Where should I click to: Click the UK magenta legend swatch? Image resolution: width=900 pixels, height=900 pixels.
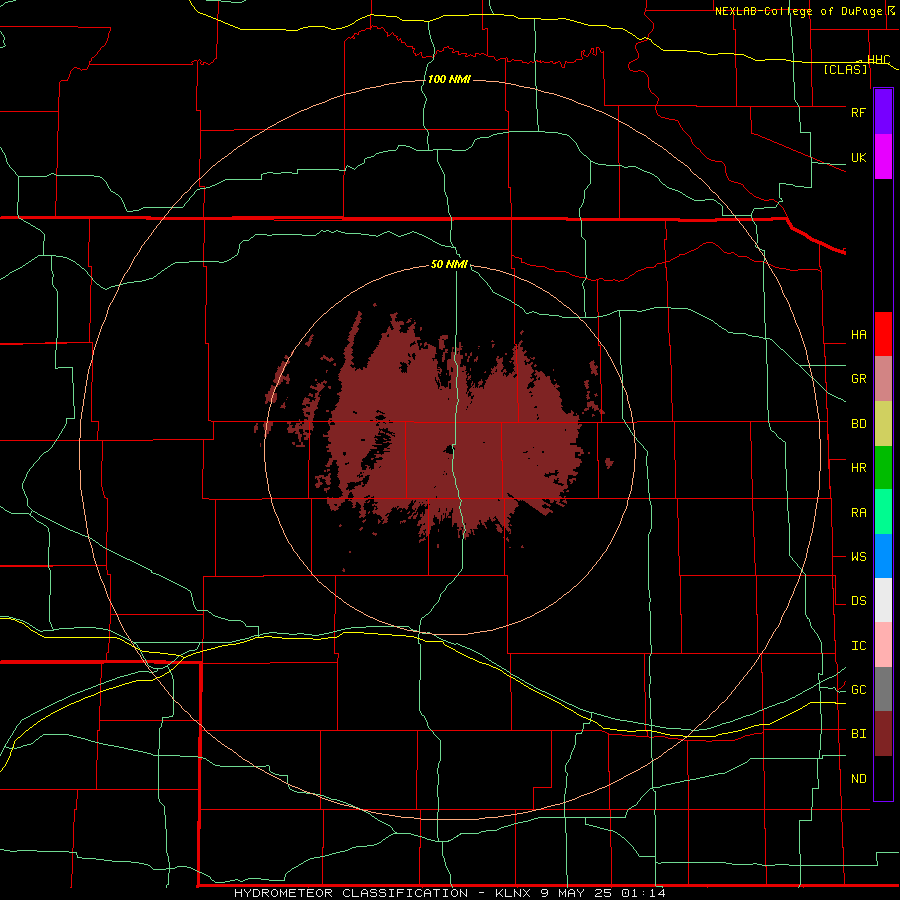[883, 157]
